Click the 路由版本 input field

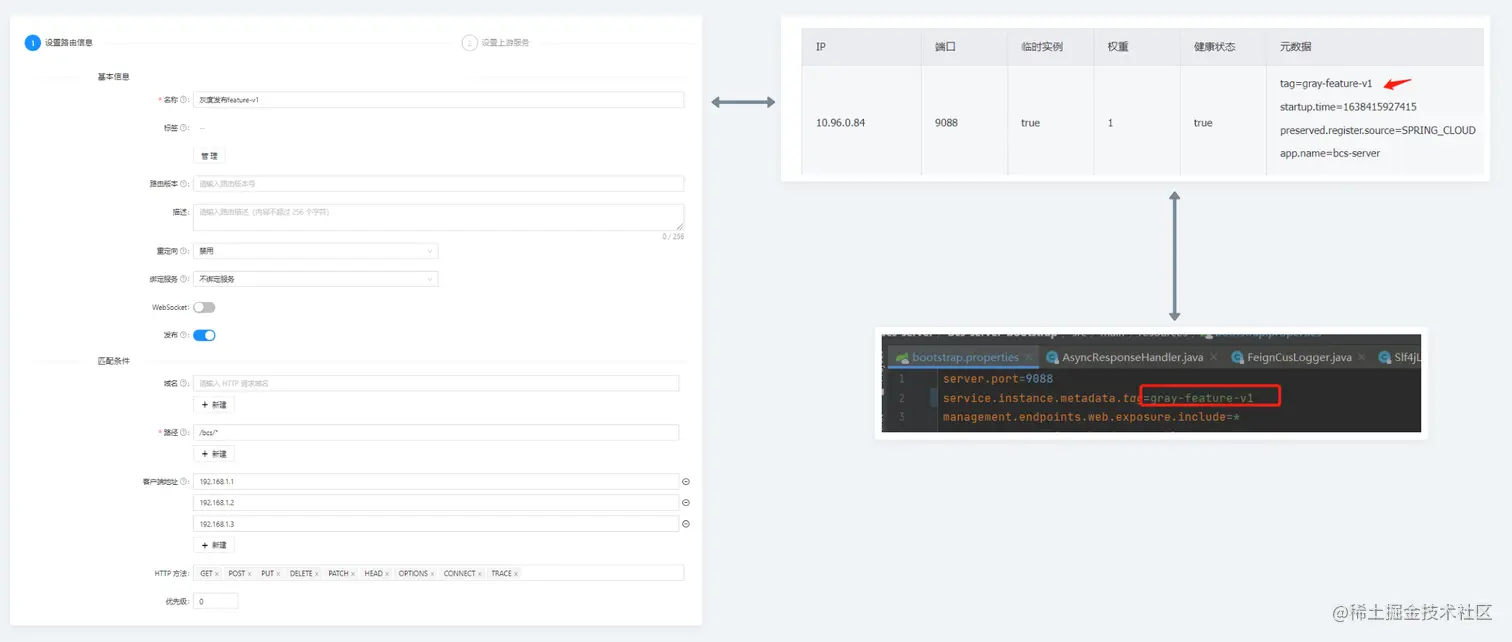[438, 184]
